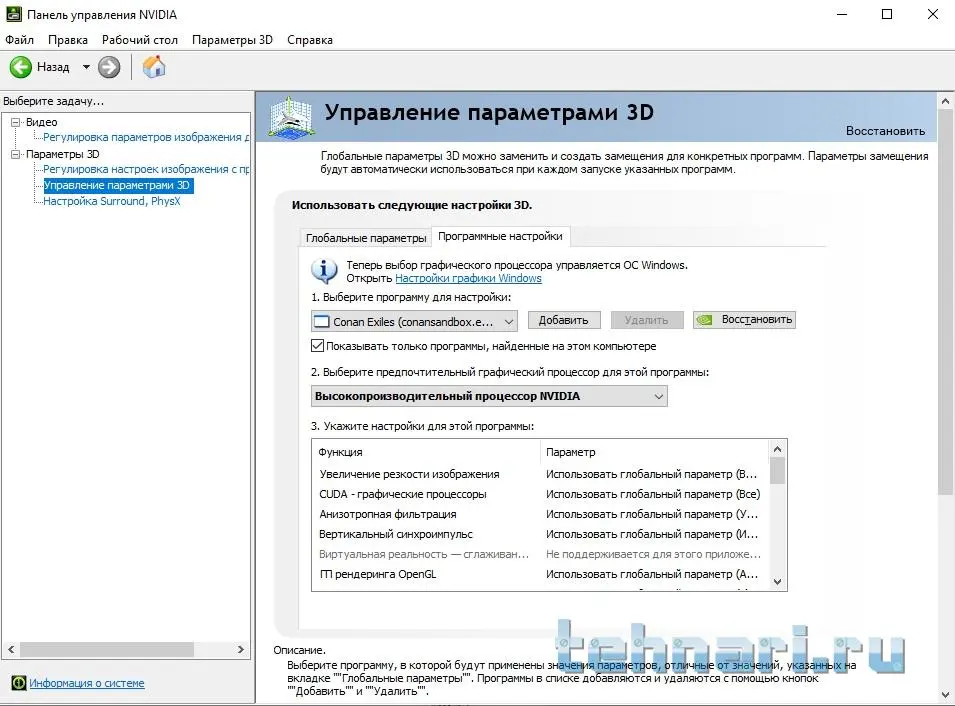Click the system information icon

(x=19, y=683)
